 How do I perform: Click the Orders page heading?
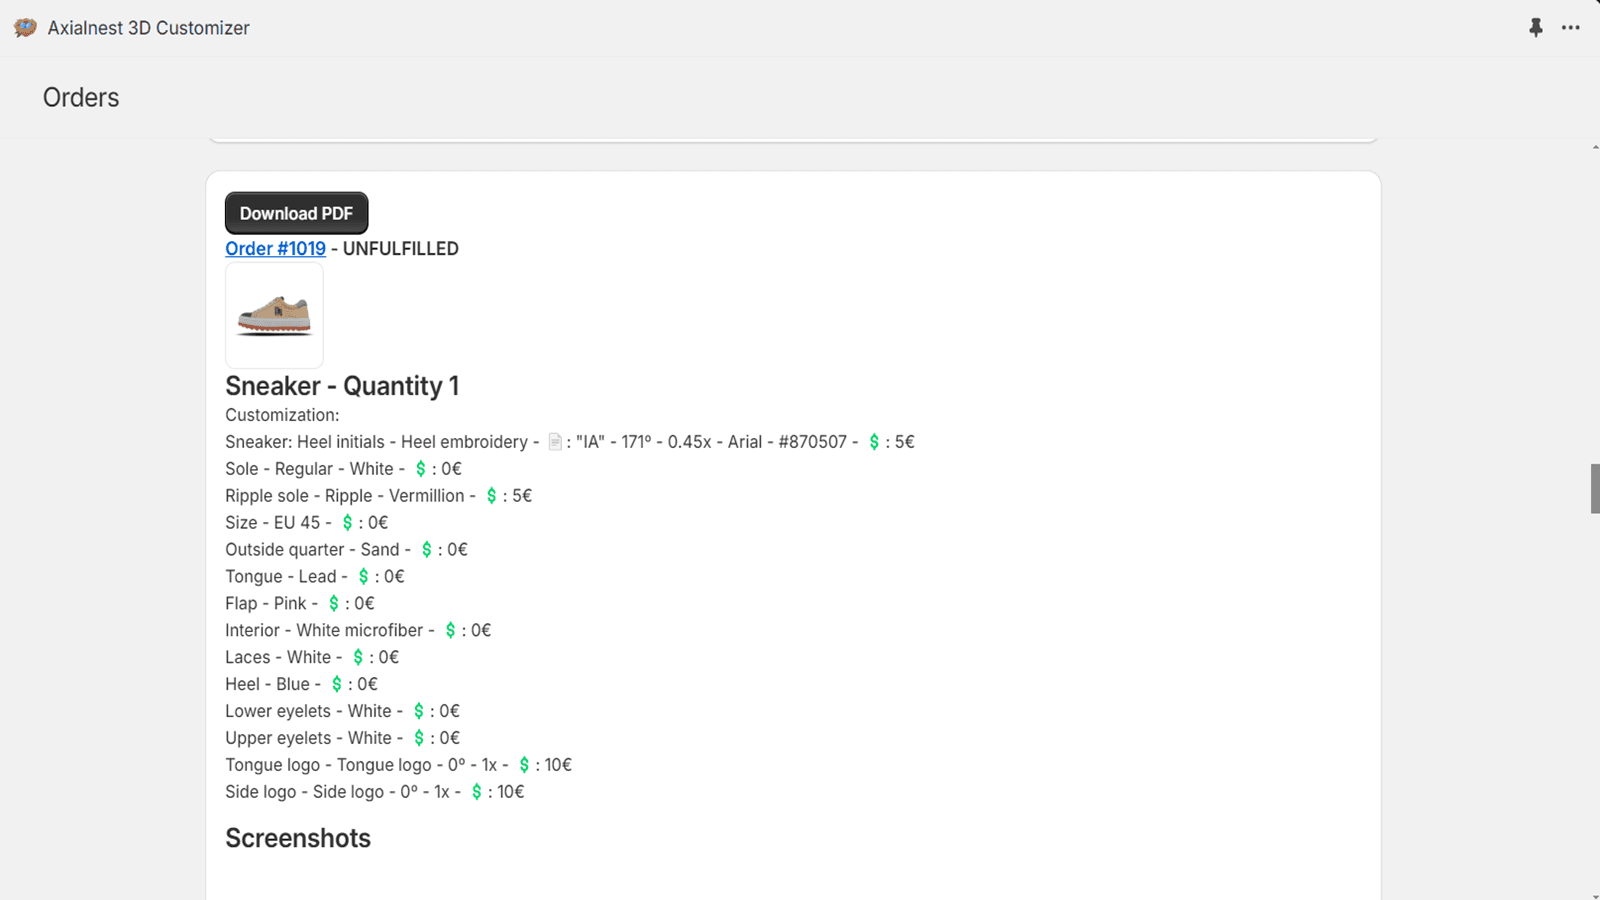pos(81,98)
